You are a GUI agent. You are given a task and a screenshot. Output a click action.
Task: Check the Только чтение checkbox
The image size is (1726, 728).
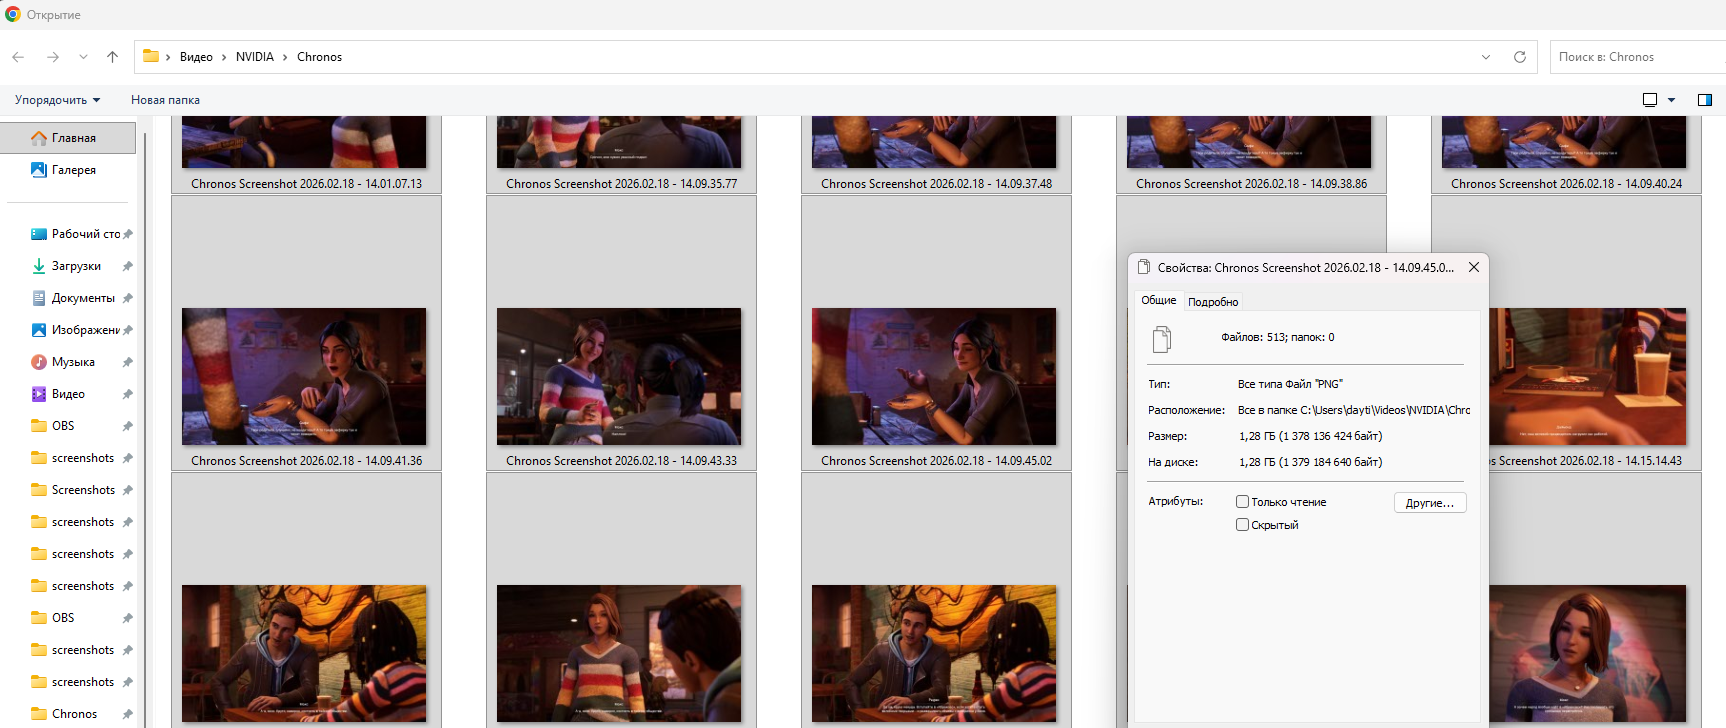(1242, 502)
